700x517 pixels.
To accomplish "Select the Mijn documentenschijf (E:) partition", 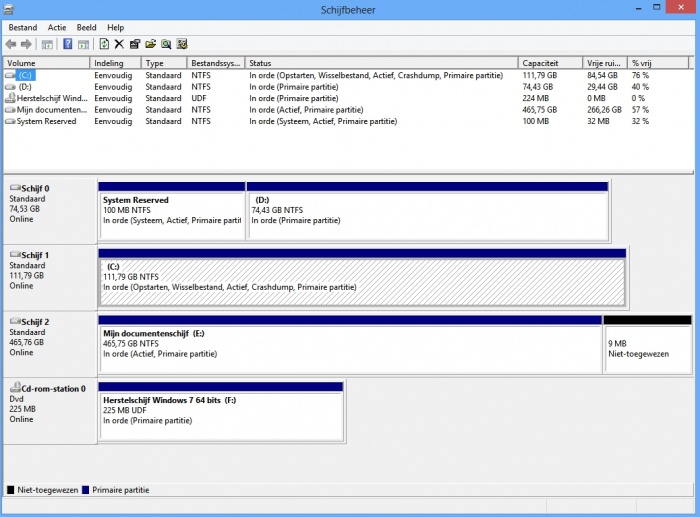I will (350, 347).
